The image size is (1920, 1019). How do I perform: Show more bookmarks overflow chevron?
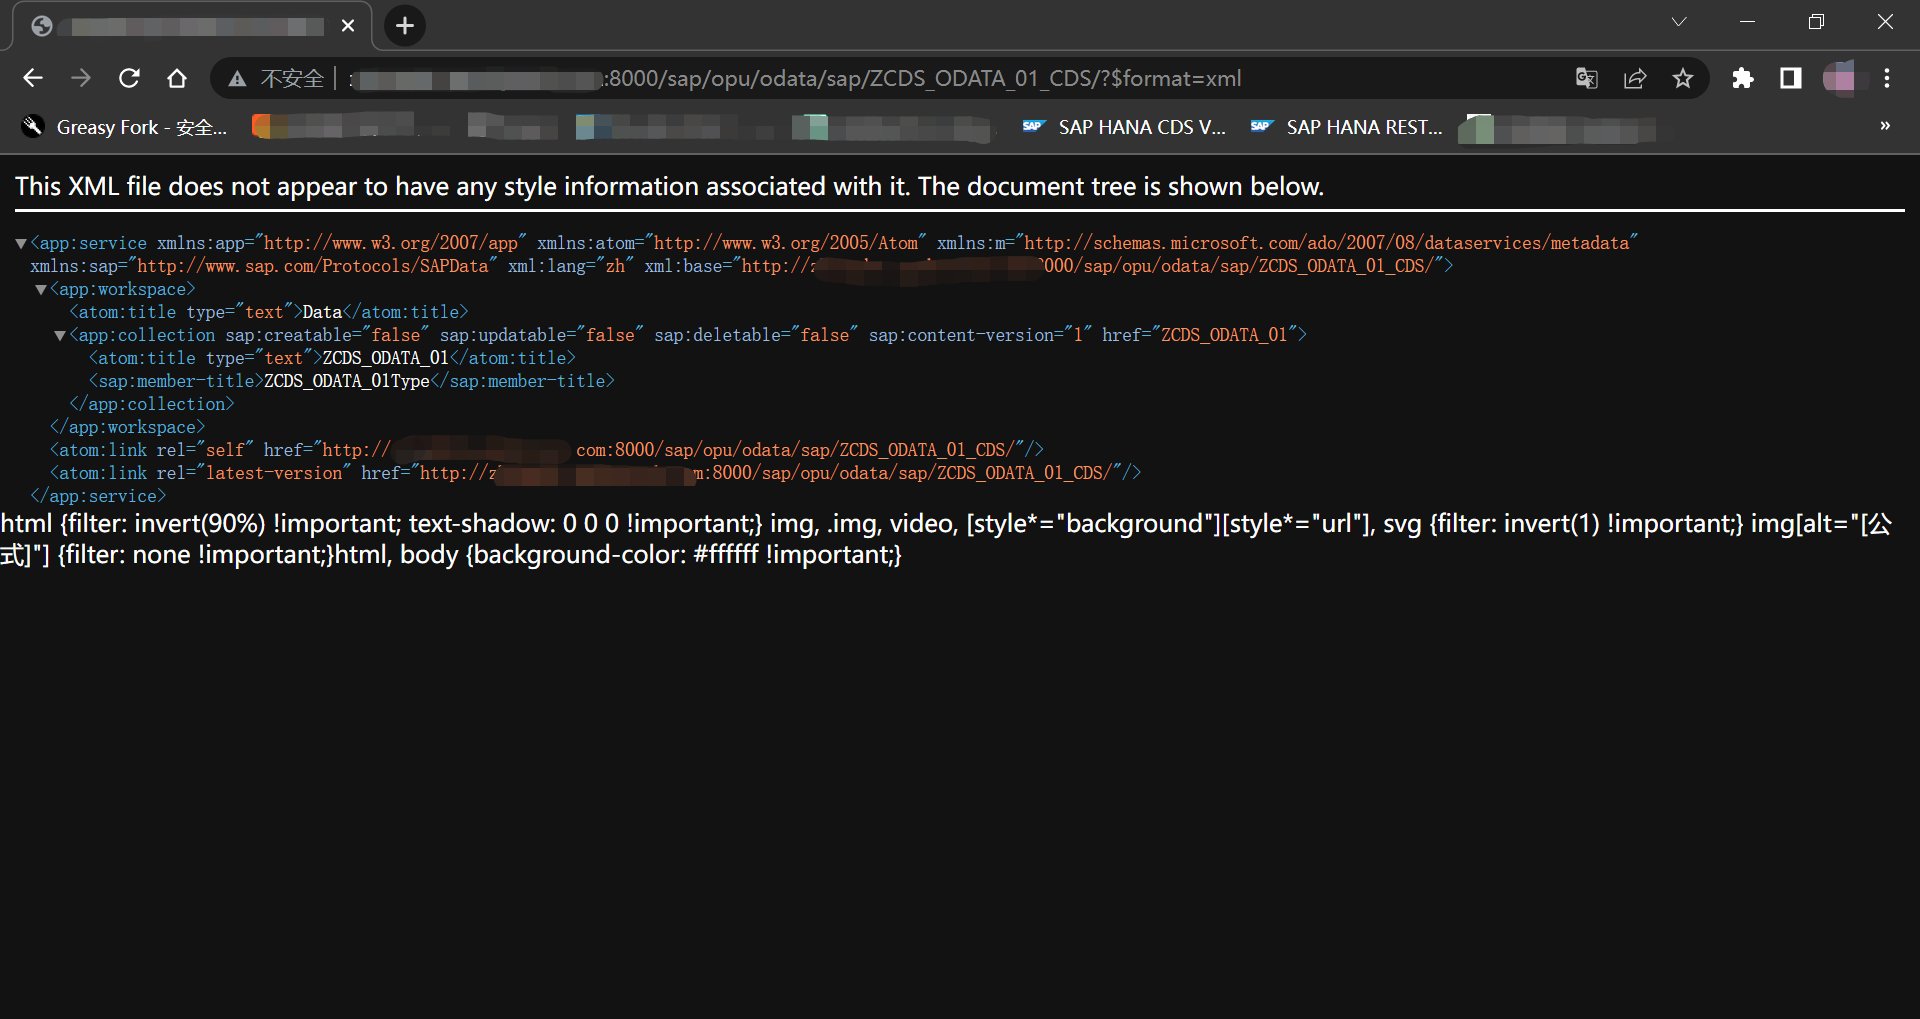coord(1885,126)
